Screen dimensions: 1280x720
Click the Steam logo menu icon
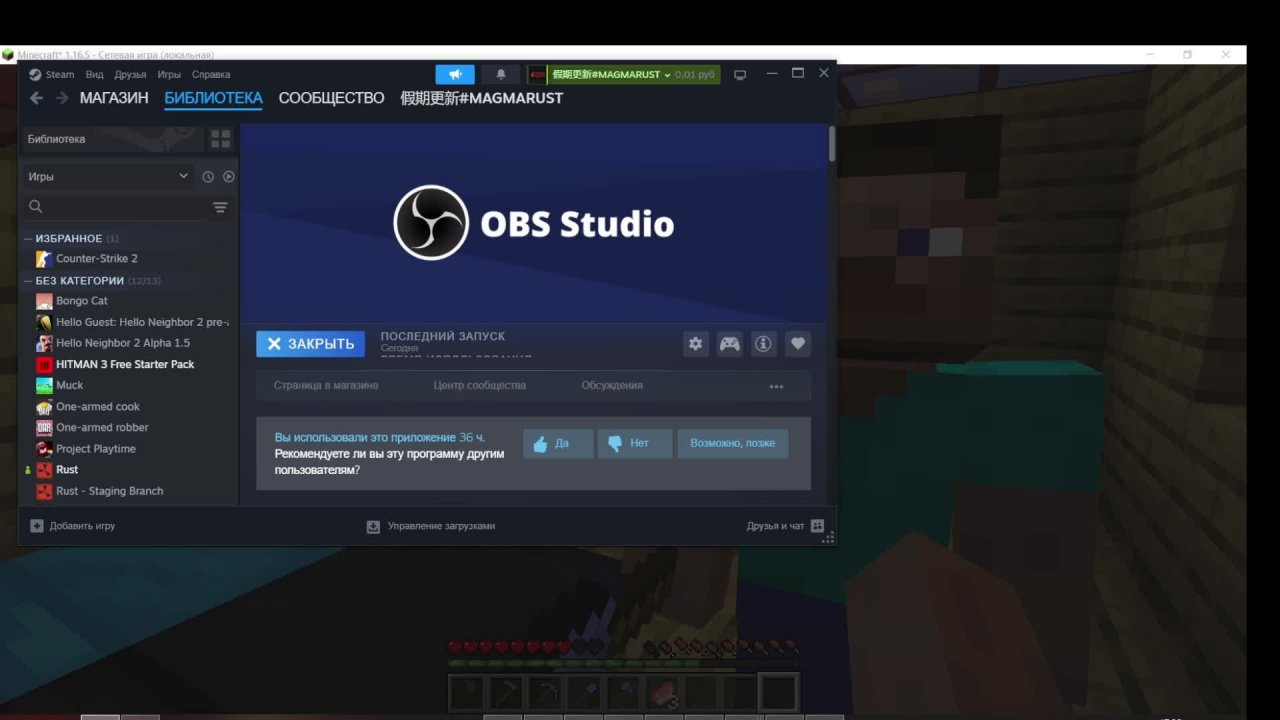point(35,75)
